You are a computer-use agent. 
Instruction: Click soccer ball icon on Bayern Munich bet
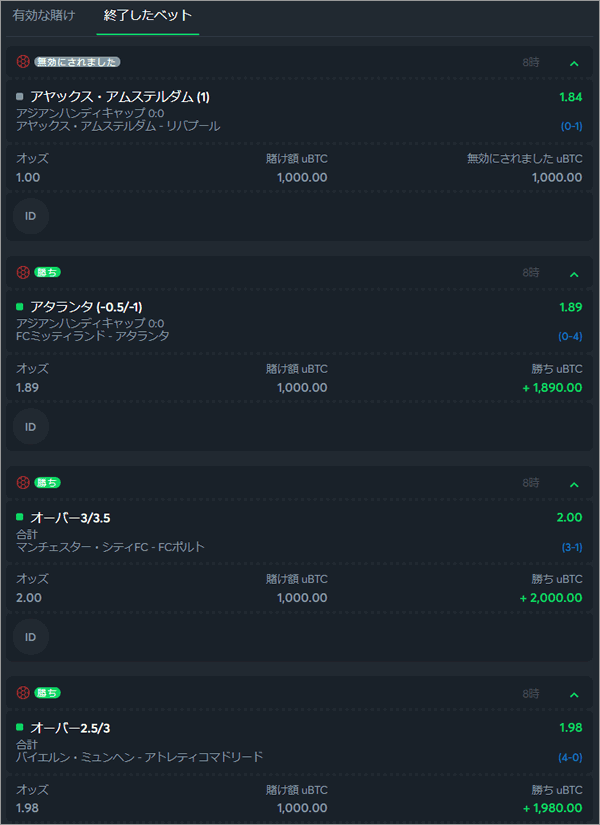(x=23, y=693)
